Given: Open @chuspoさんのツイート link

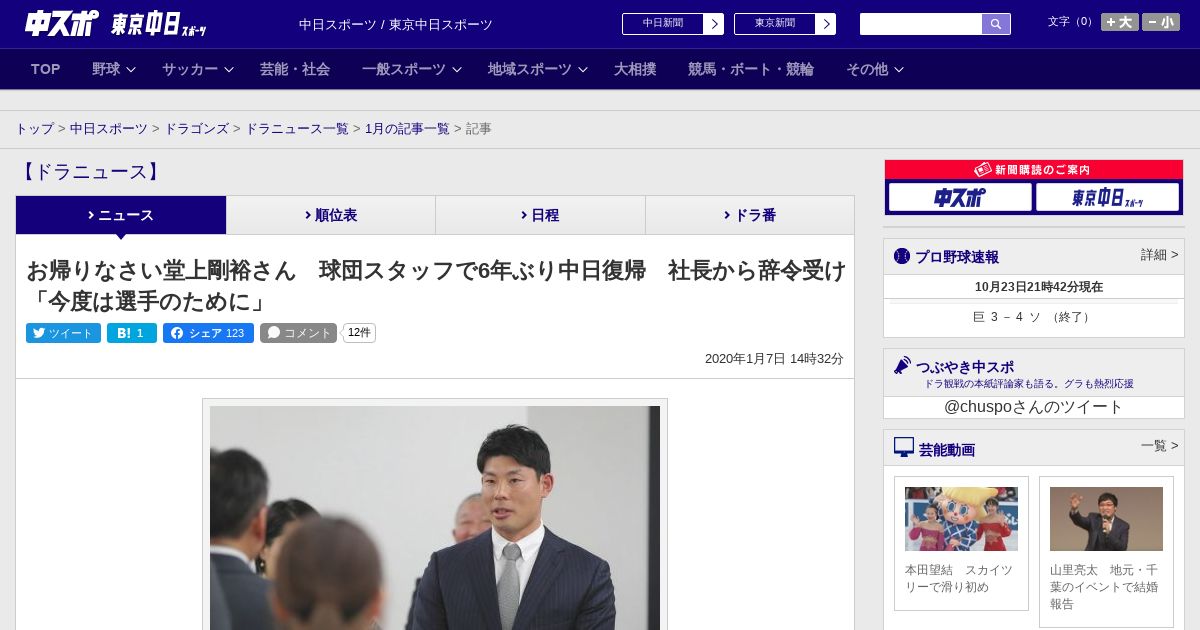Looking at the screenshot, I should coord(1033,407).
